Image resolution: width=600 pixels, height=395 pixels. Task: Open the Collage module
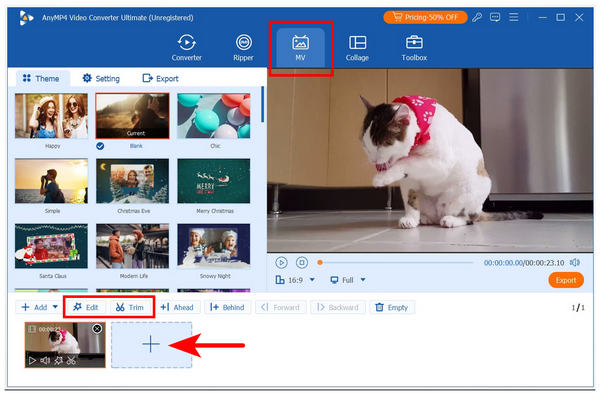pos(357,47)
